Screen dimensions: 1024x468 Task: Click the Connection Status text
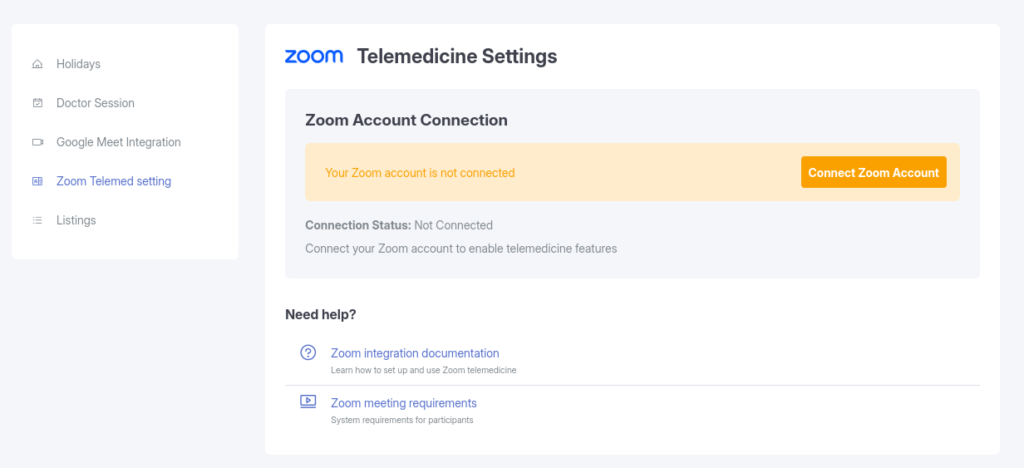399,225
